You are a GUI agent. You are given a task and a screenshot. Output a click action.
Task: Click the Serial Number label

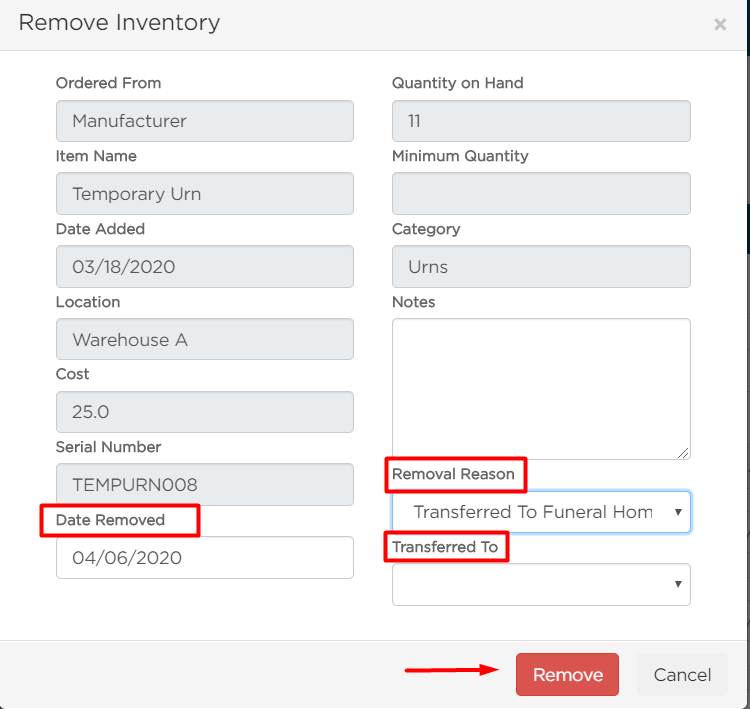coord(108,447)
